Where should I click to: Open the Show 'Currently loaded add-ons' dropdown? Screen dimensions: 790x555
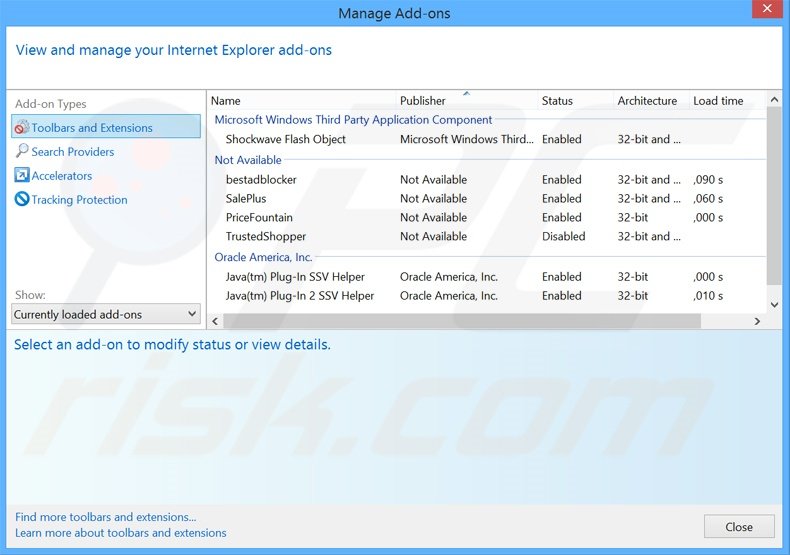tap(106, 314)
